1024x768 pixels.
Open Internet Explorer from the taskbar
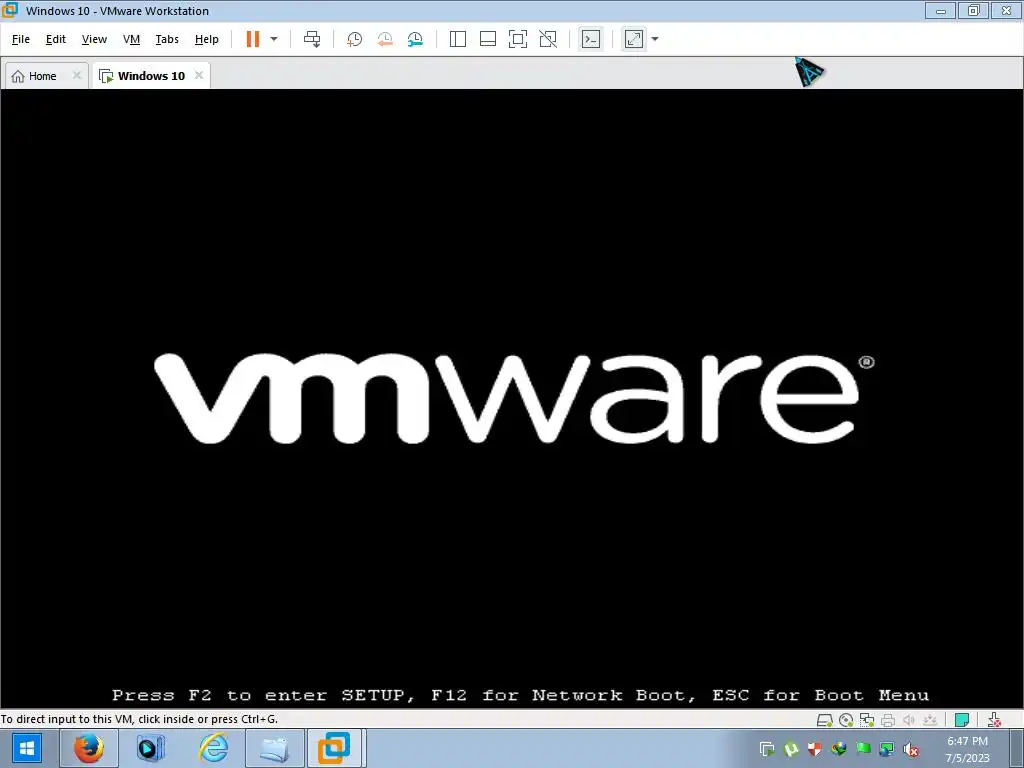pos(213,748)
